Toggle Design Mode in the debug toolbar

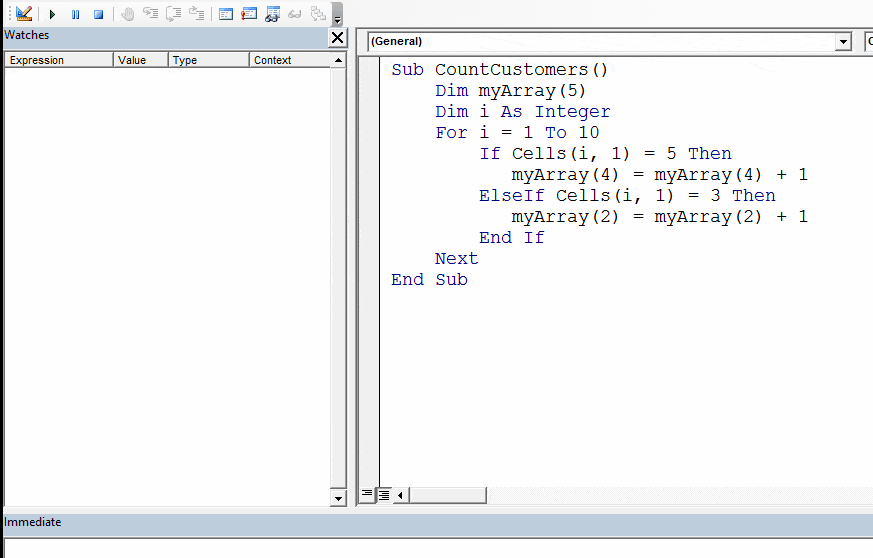[24, 13]
